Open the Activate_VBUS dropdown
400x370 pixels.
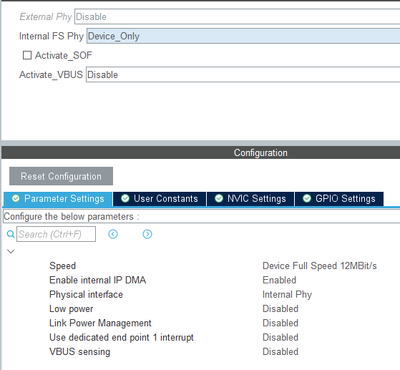tap(243, 74)
